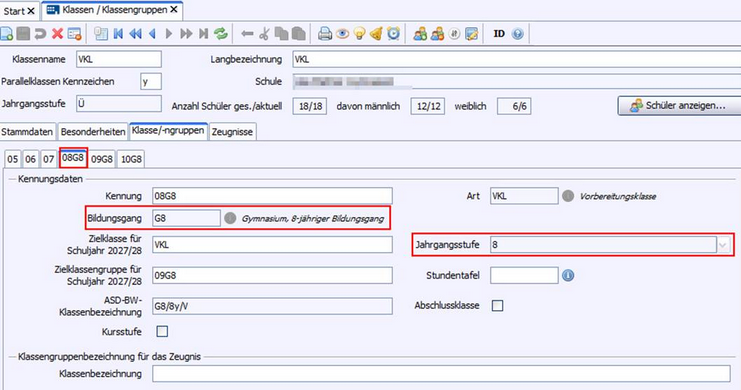741x390 pixels.
Task: Click the red X delete icon
Action: (58, 34)
